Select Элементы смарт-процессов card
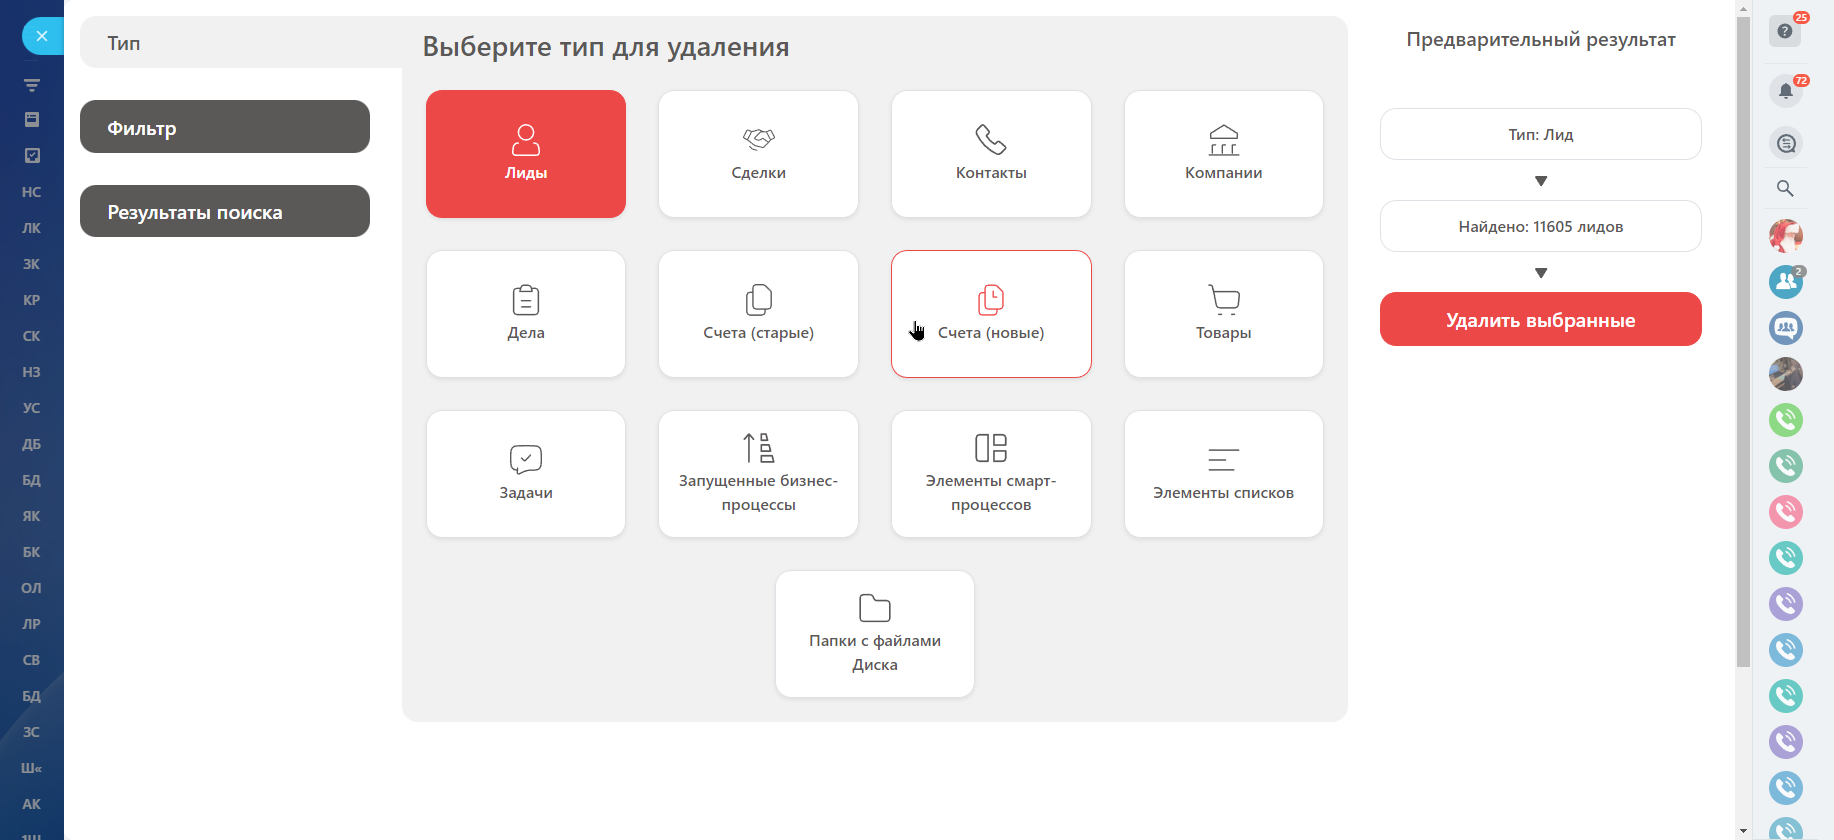 tap(991, 474)
